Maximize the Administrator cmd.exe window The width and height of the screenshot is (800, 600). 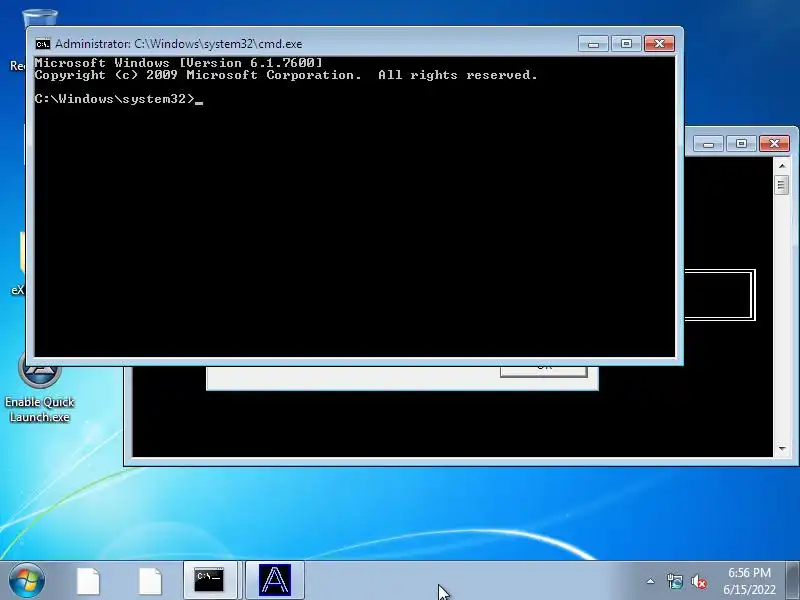tap(626, 44)
